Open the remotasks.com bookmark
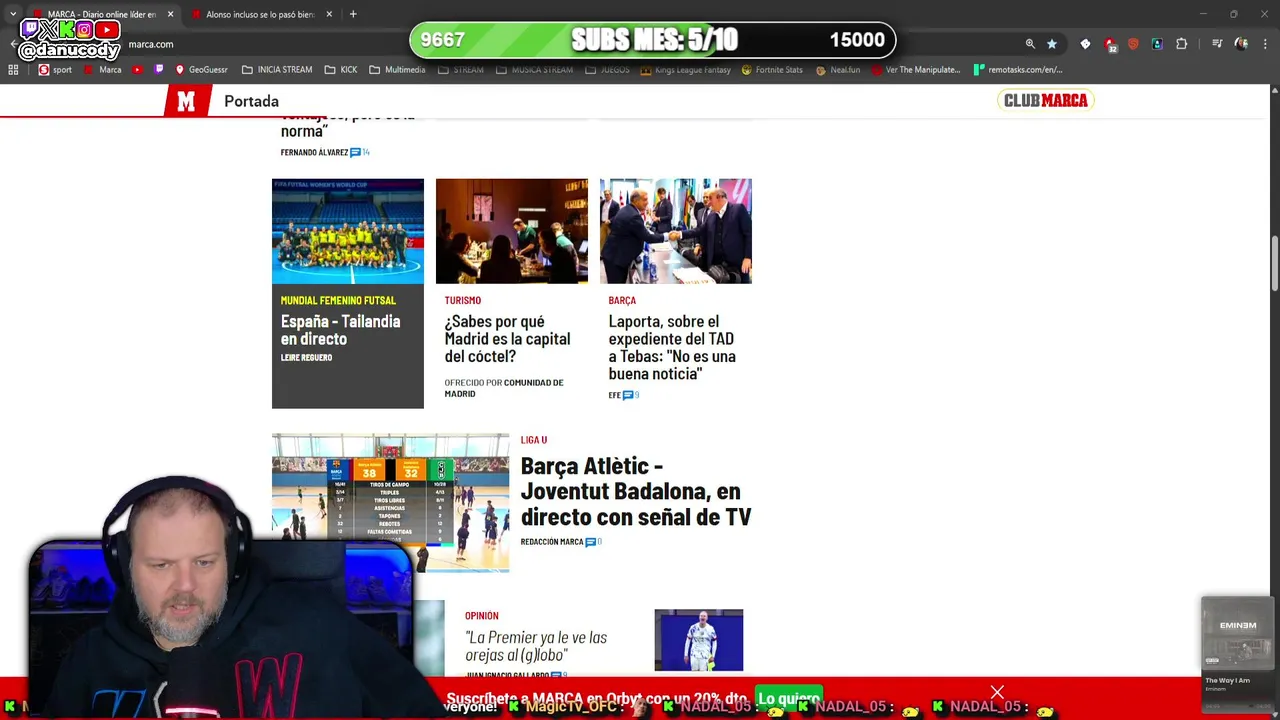Viewport: 1280px width, 720px height. click(x=1017, y=70)
